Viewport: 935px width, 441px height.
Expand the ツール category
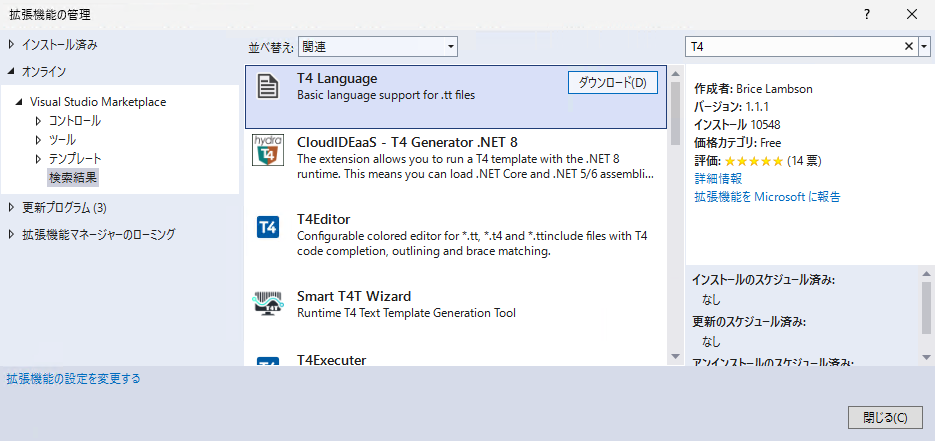39,140
